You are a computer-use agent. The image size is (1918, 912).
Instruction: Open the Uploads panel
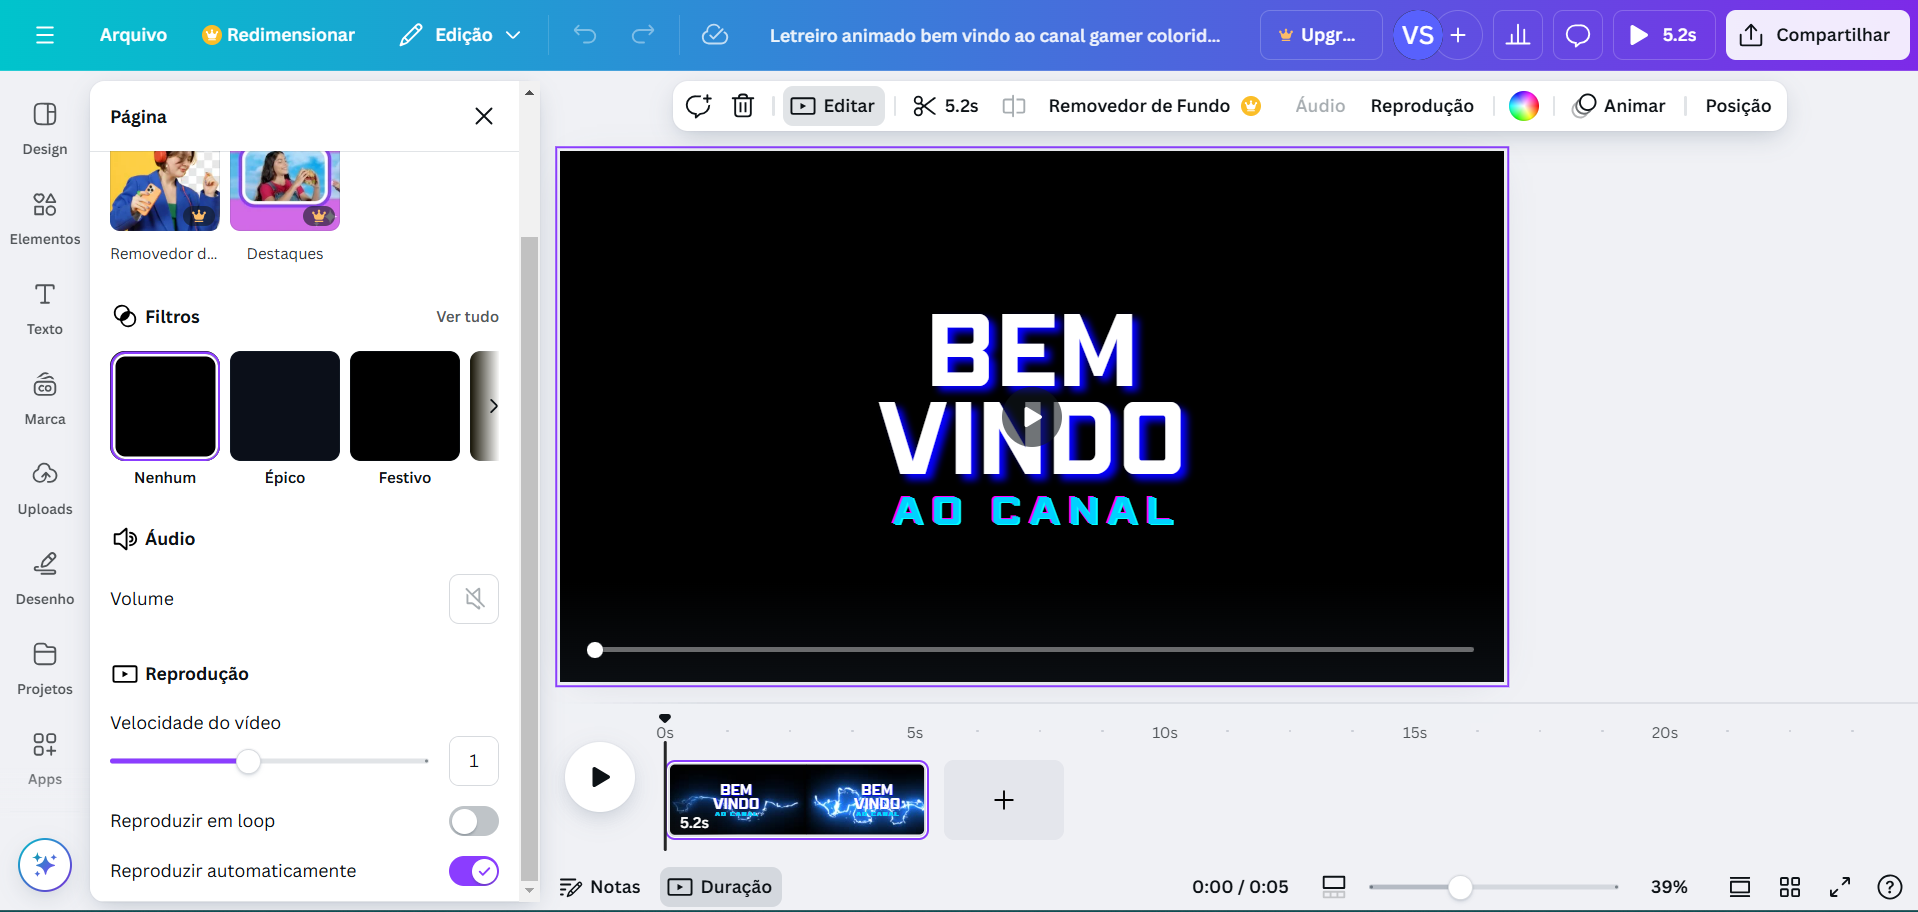pos(44,487)
